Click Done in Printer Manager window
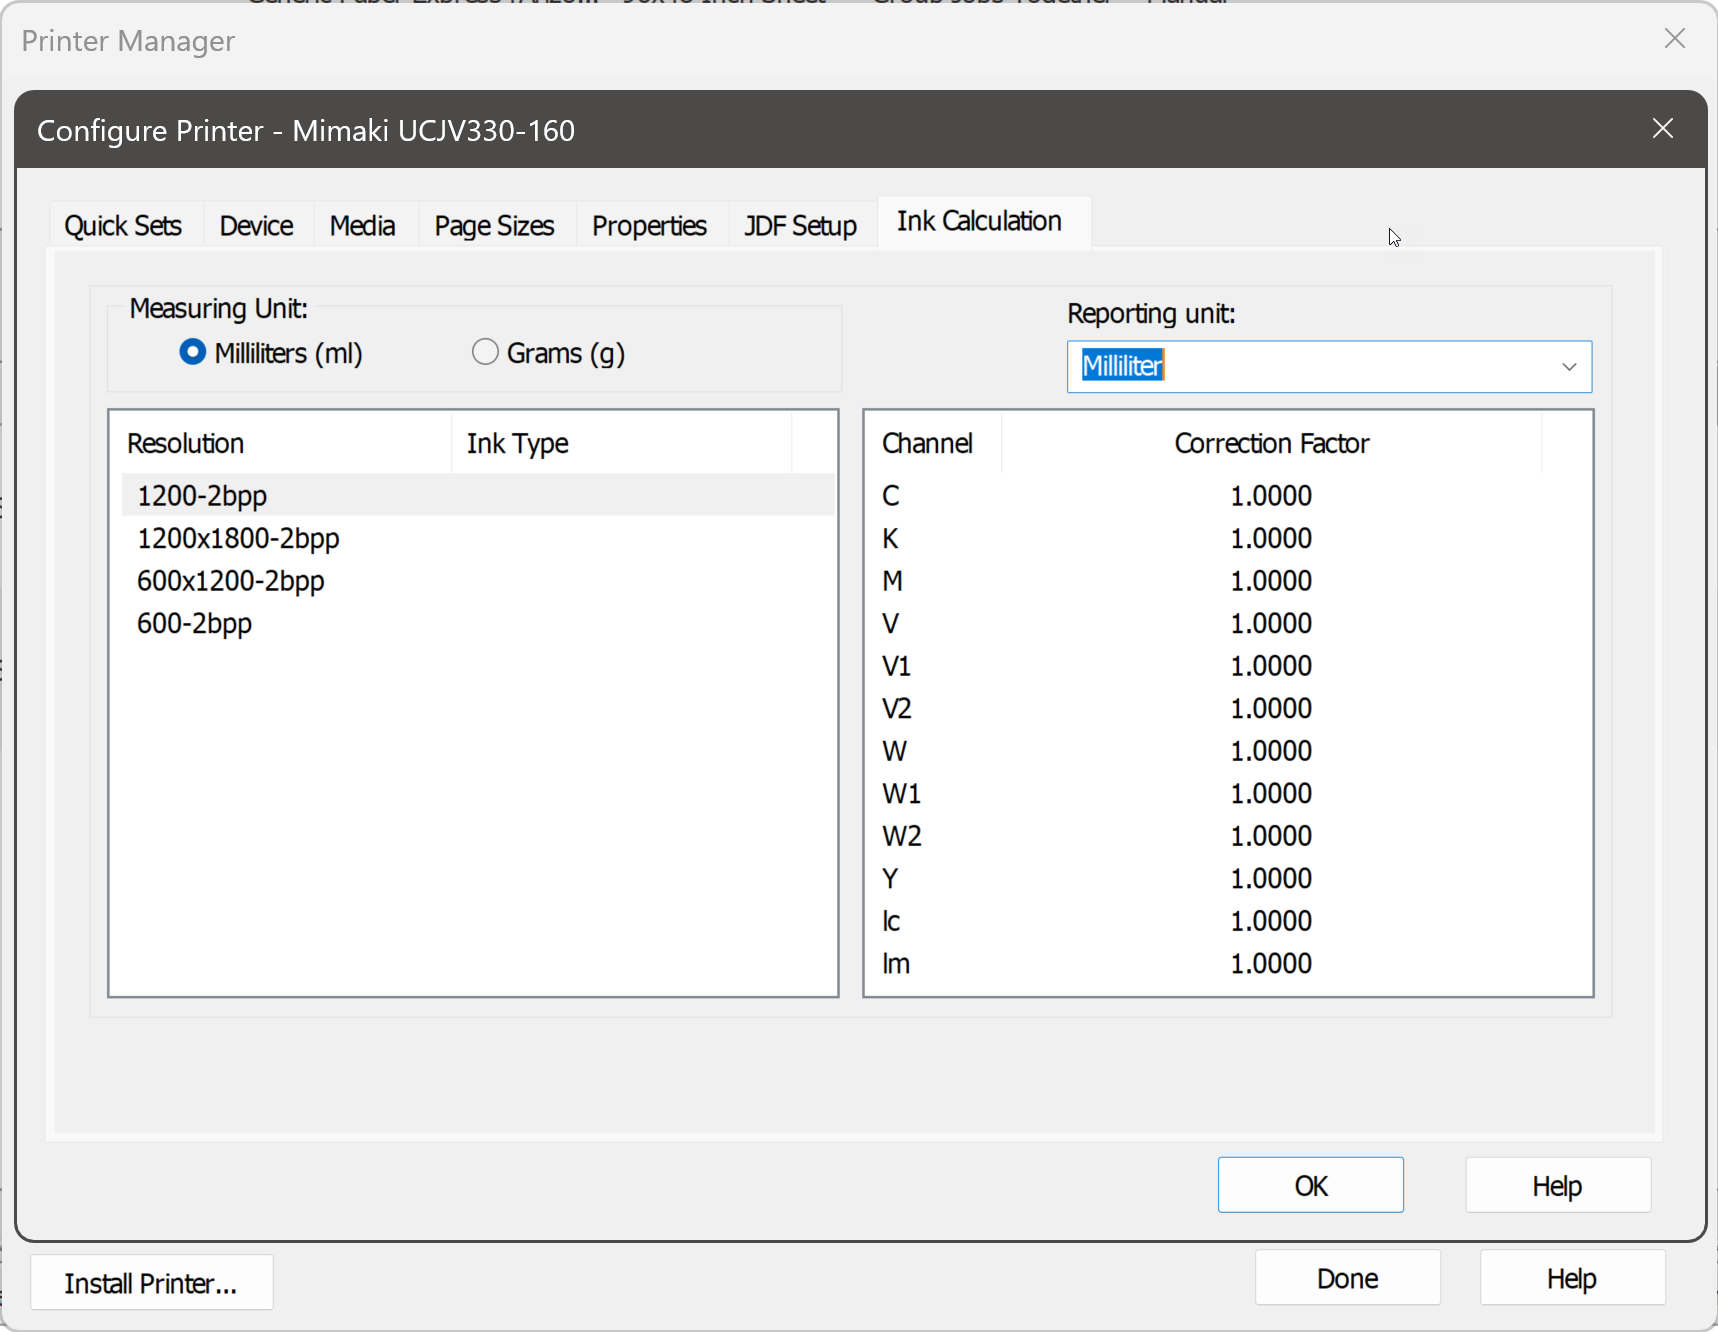Image resolution: width=1718 pixels, height=1332 pixels. click(1348, 1279)
